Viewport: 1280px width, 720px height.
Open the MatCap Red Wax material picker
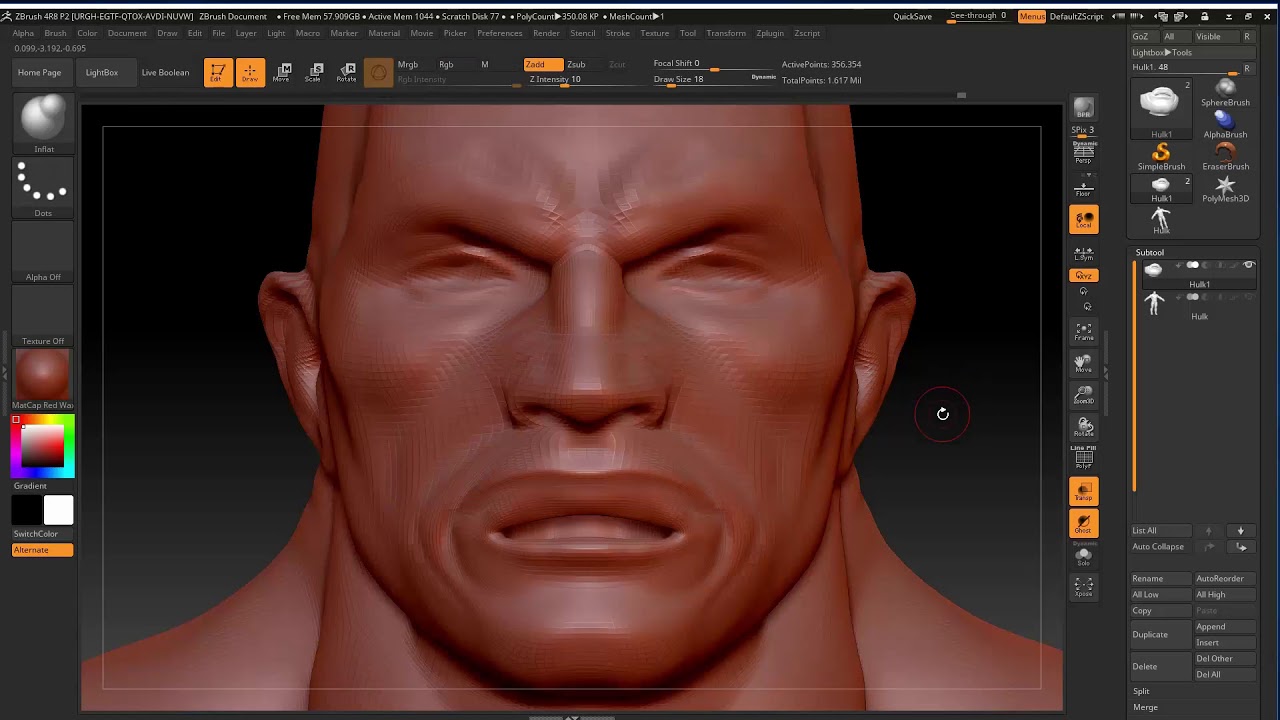[43, 380]
